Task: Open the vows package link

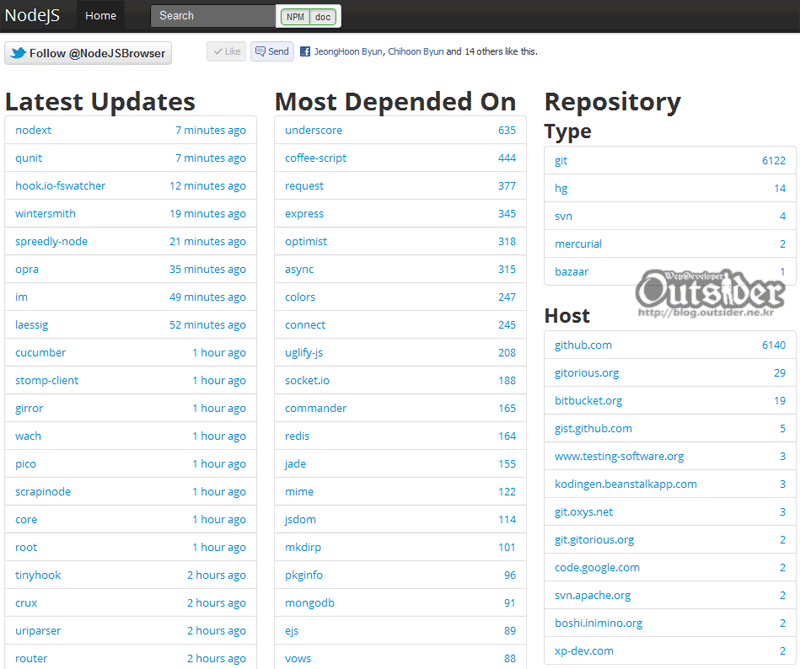Action: click(x=298, y=659)
